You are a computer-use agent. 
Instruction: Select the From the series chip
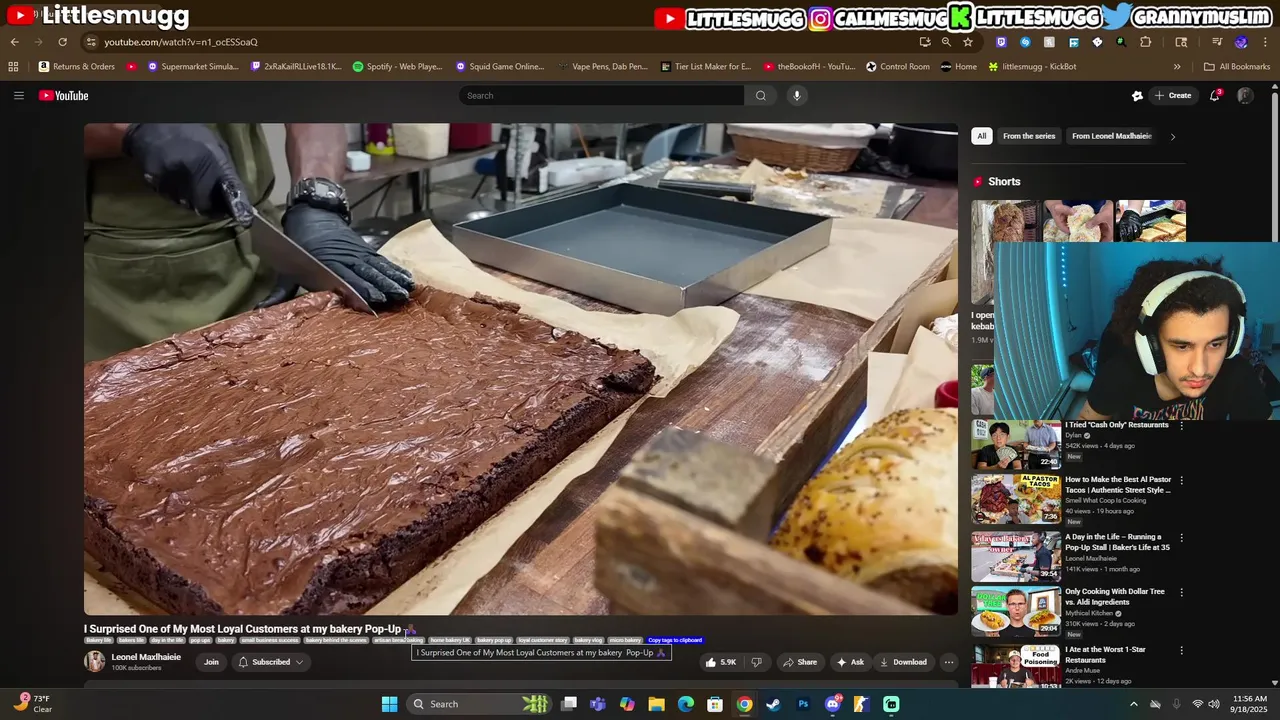tap(1029, 136)
